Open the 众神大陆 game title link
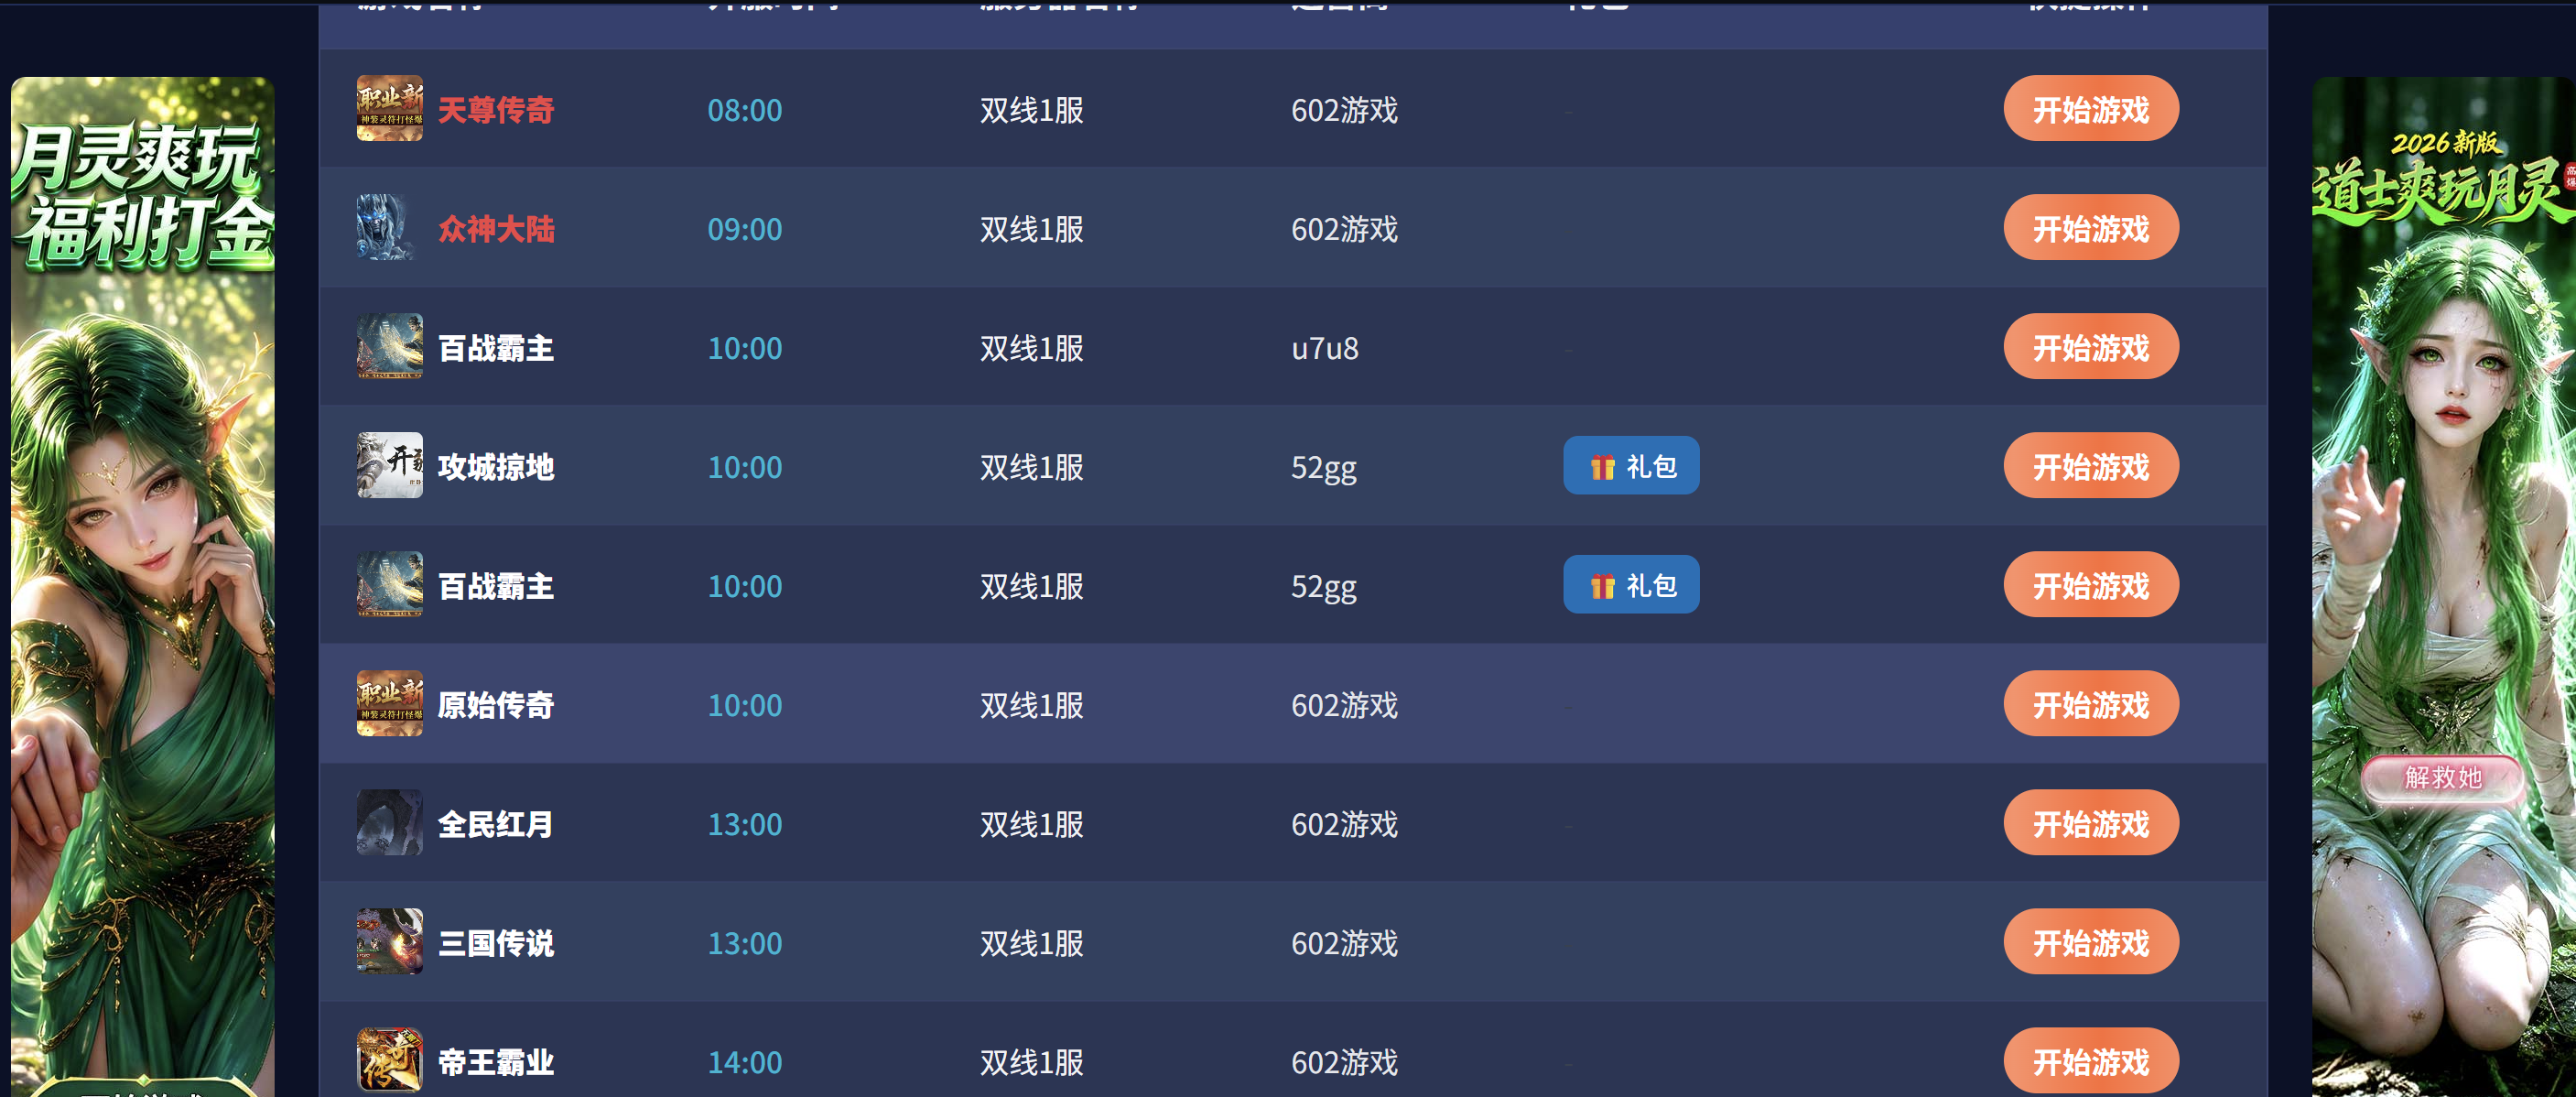This screenshot has width=2576, height=1097. coord(496,228)
